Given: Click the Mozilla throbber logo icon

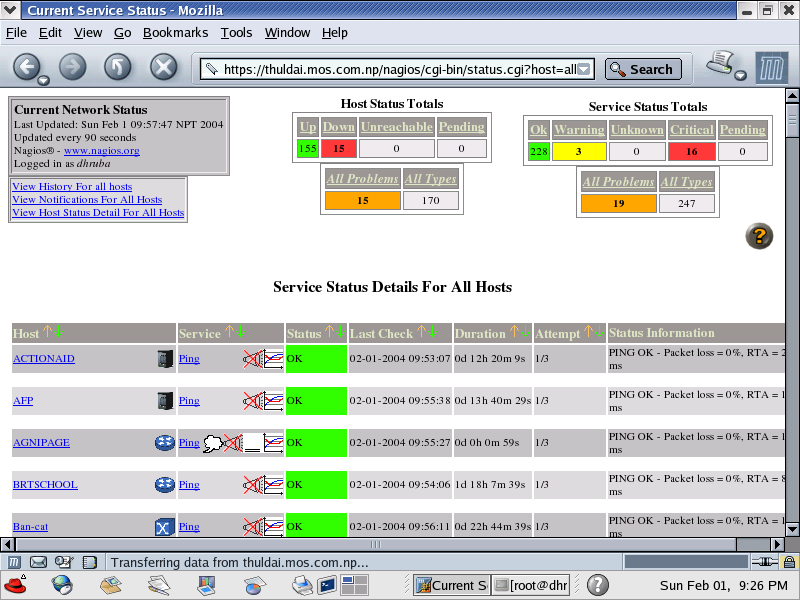Looking at the screenshot, I should [x=771, y=68].
